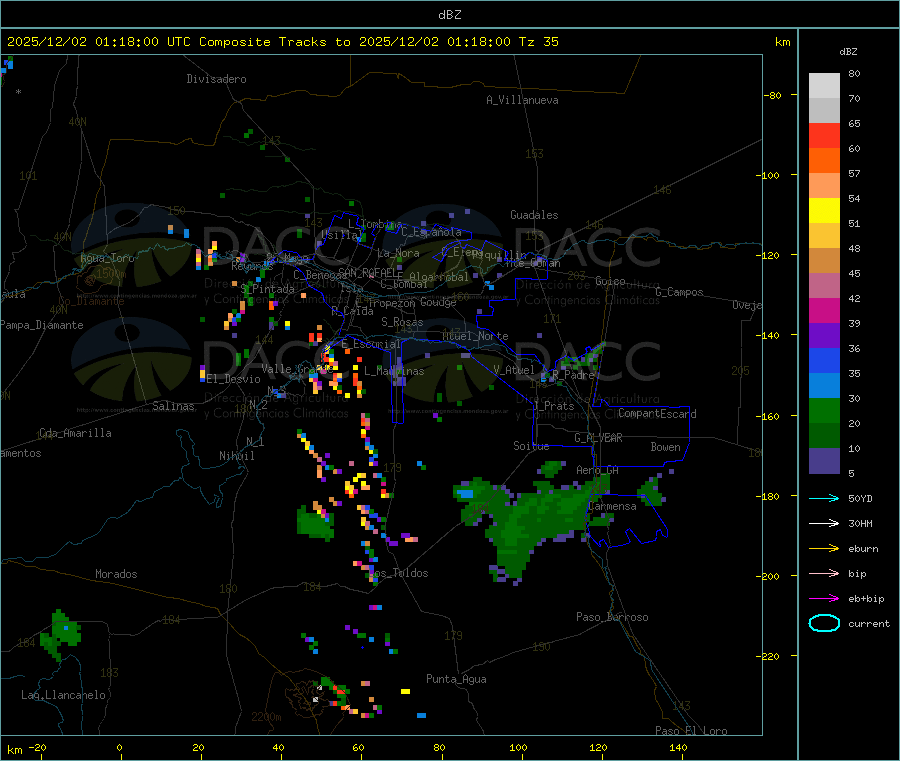Click the CompartEscard map label

pos(657,413)
